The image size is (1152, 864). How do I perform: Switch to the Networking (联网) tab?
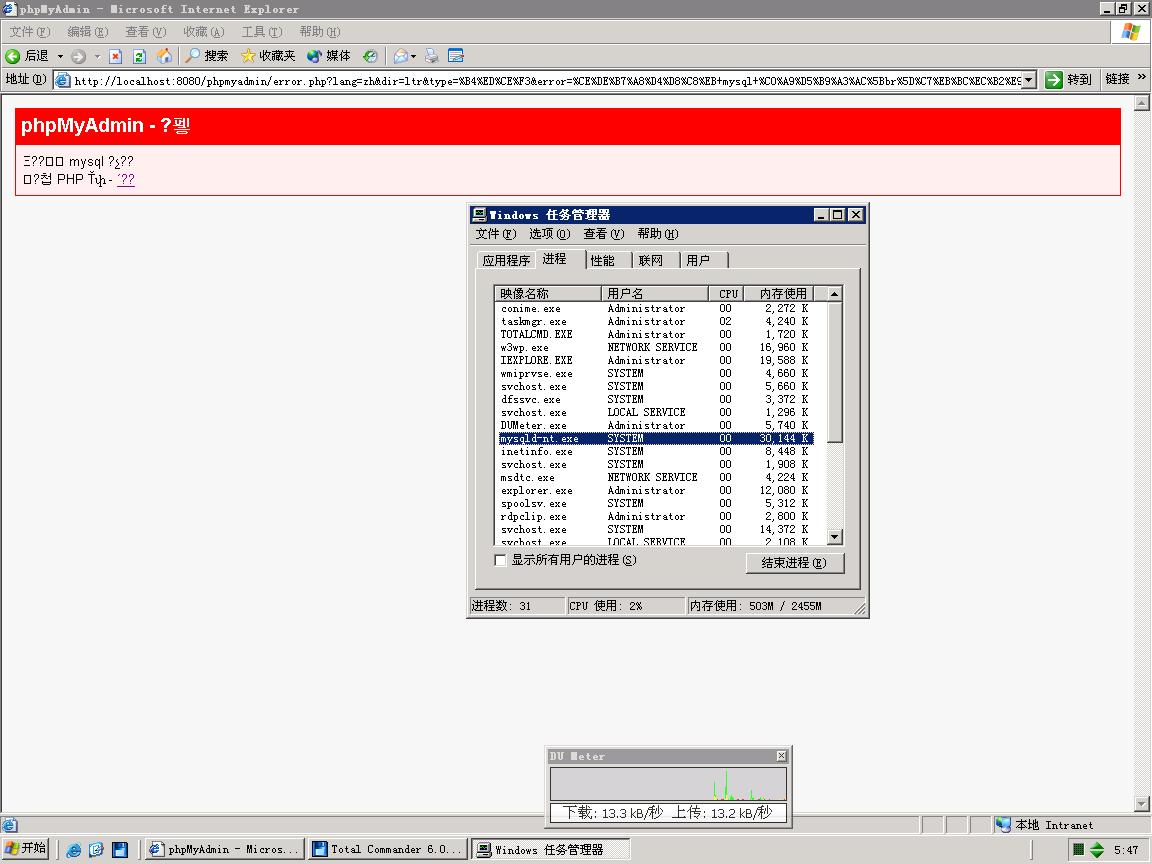tap(657, 261)
